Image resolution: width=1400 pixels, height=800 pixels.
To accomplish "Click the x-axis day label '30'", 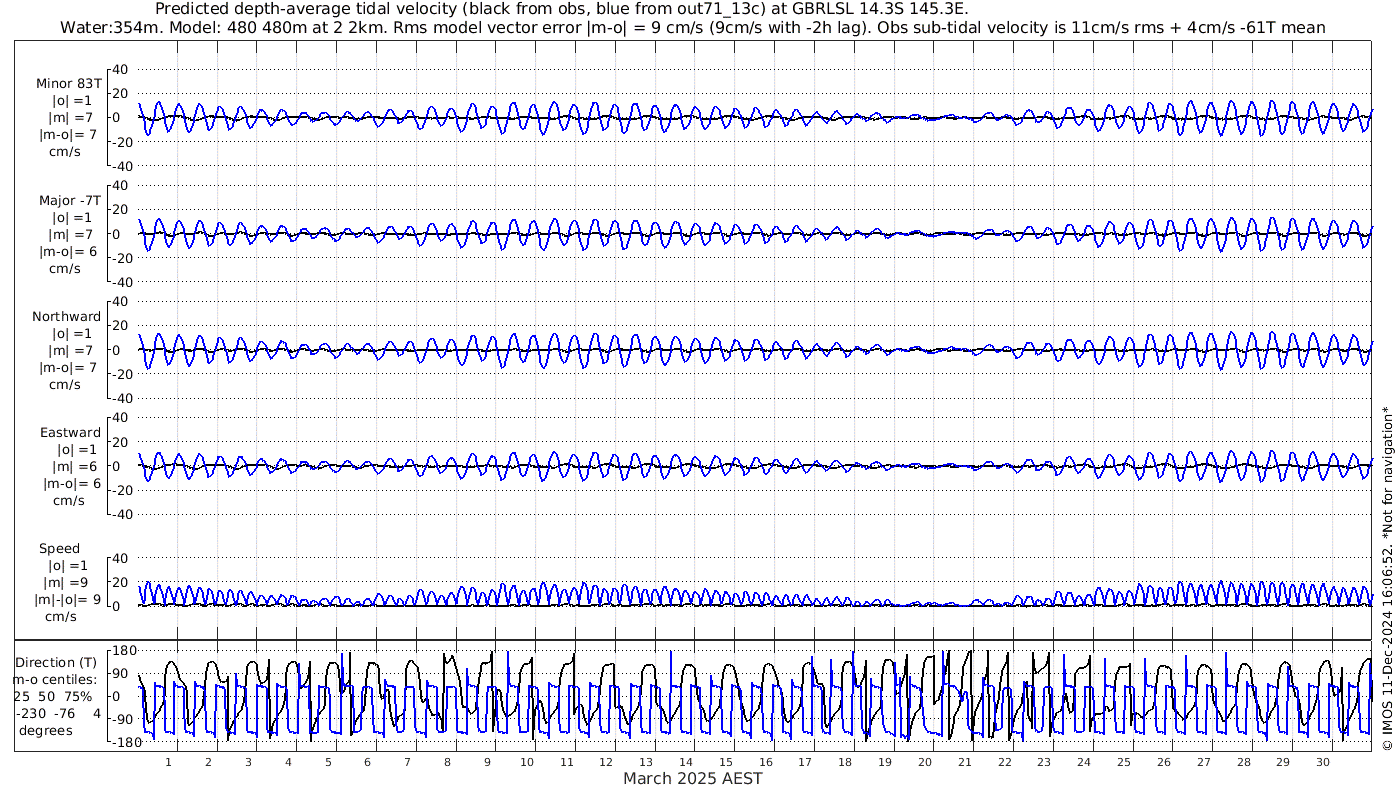I will (x=1322, y=762).
